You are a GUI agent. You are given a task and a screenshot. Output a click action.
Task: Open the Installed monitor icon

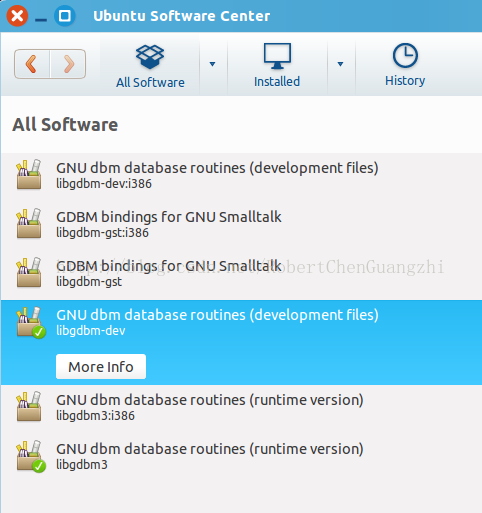pyautogui.click(x=277, y=56)
